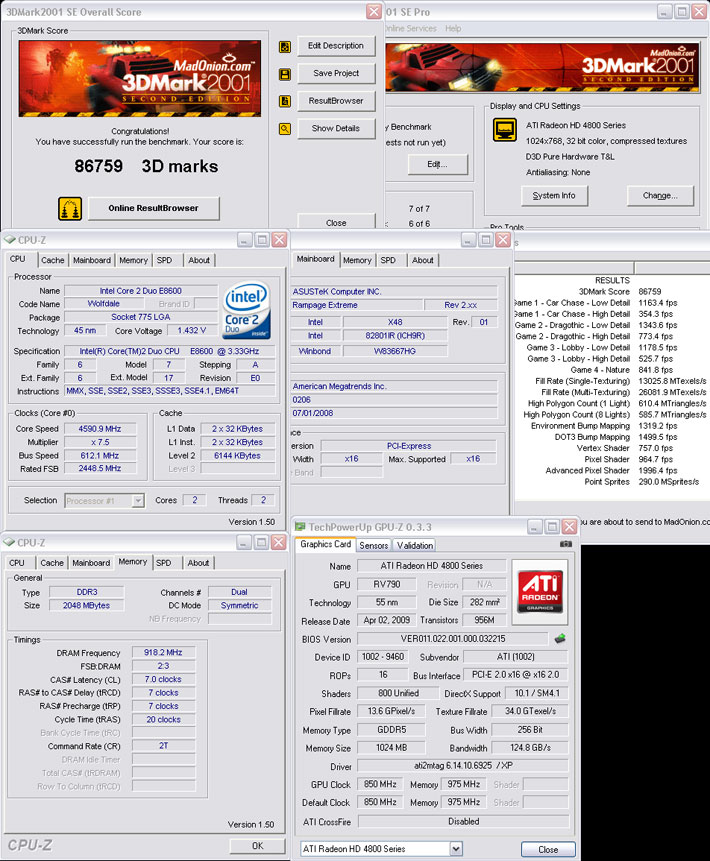Click the Bus Speed 612.1 MHz value
The height and width of the screenshot is (861, 710).
click(x=99, y=456)
